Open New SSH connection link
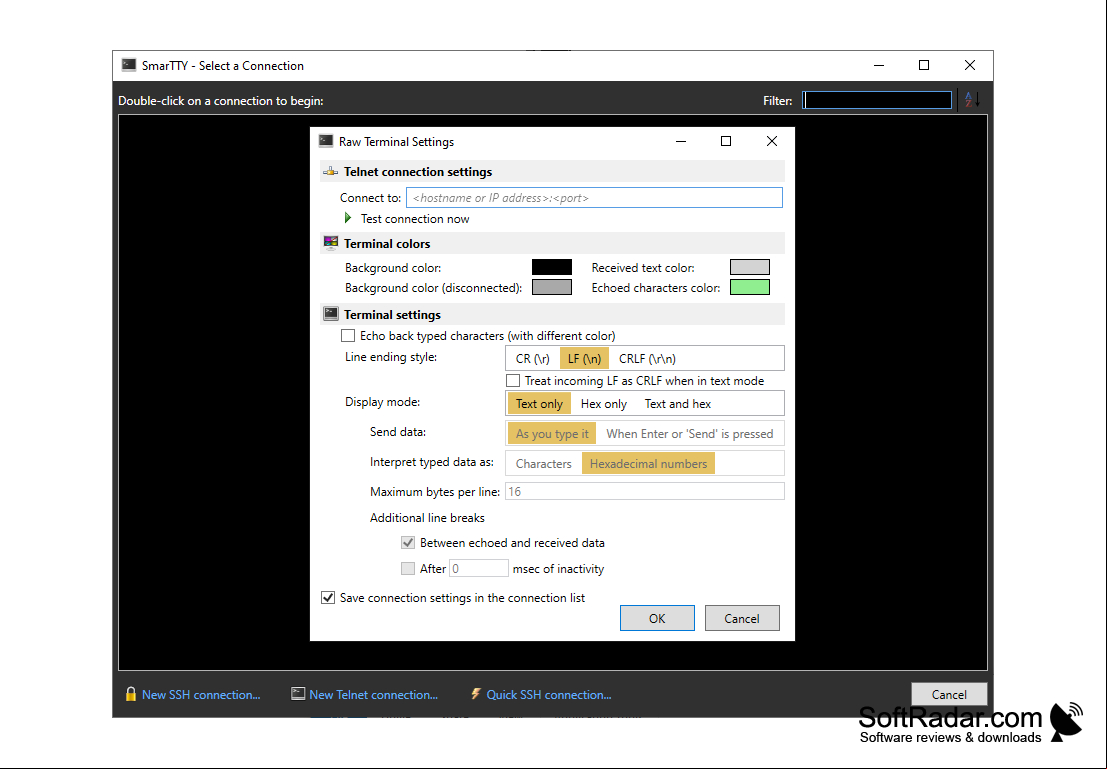The width and height of the screenshot is (1107, 769). click(201, 695)
